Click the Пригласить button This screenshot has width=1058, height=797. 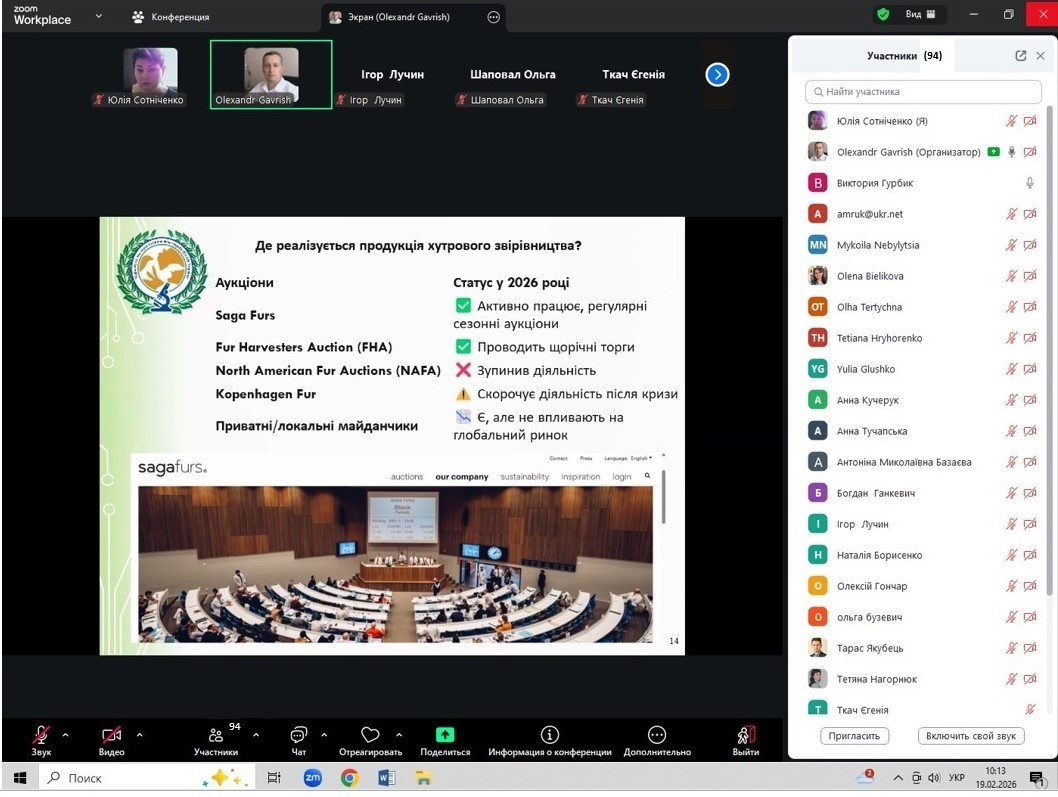[854, 736]
